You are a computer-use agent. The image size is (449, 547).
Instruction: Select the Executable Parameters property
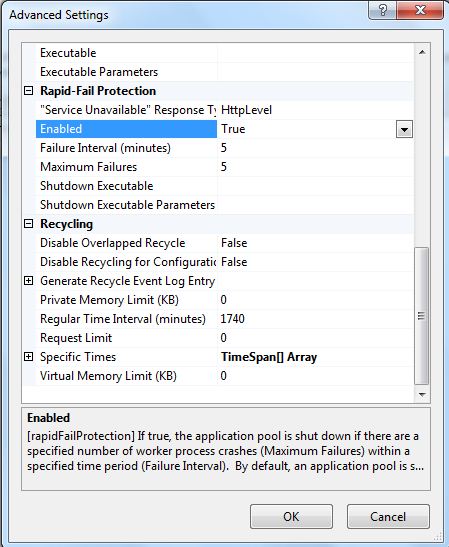pyautogui.click(x=126, y=72)
